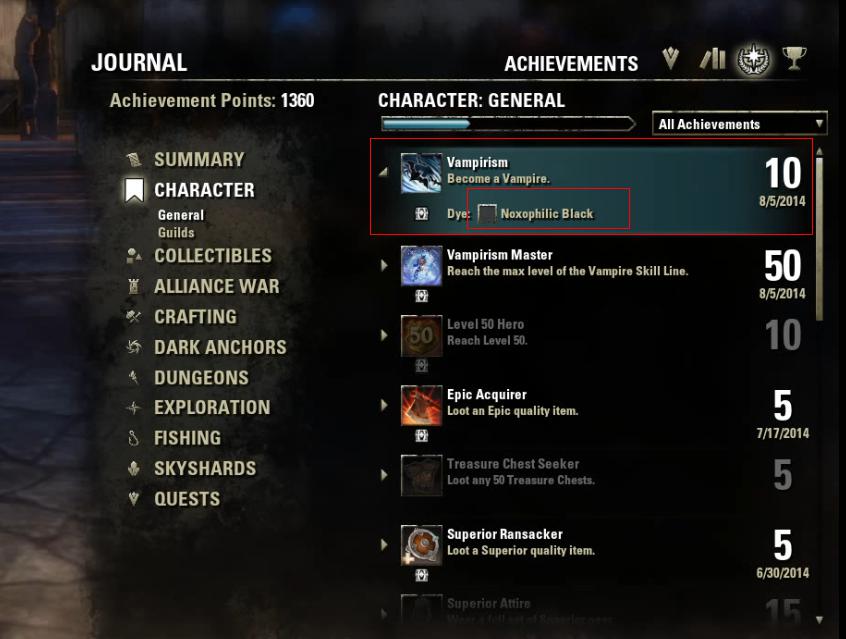Expand the Vampirism Master achievement
Image resolution: width=846 pixels, height=639 pixels.
point(384,265)
